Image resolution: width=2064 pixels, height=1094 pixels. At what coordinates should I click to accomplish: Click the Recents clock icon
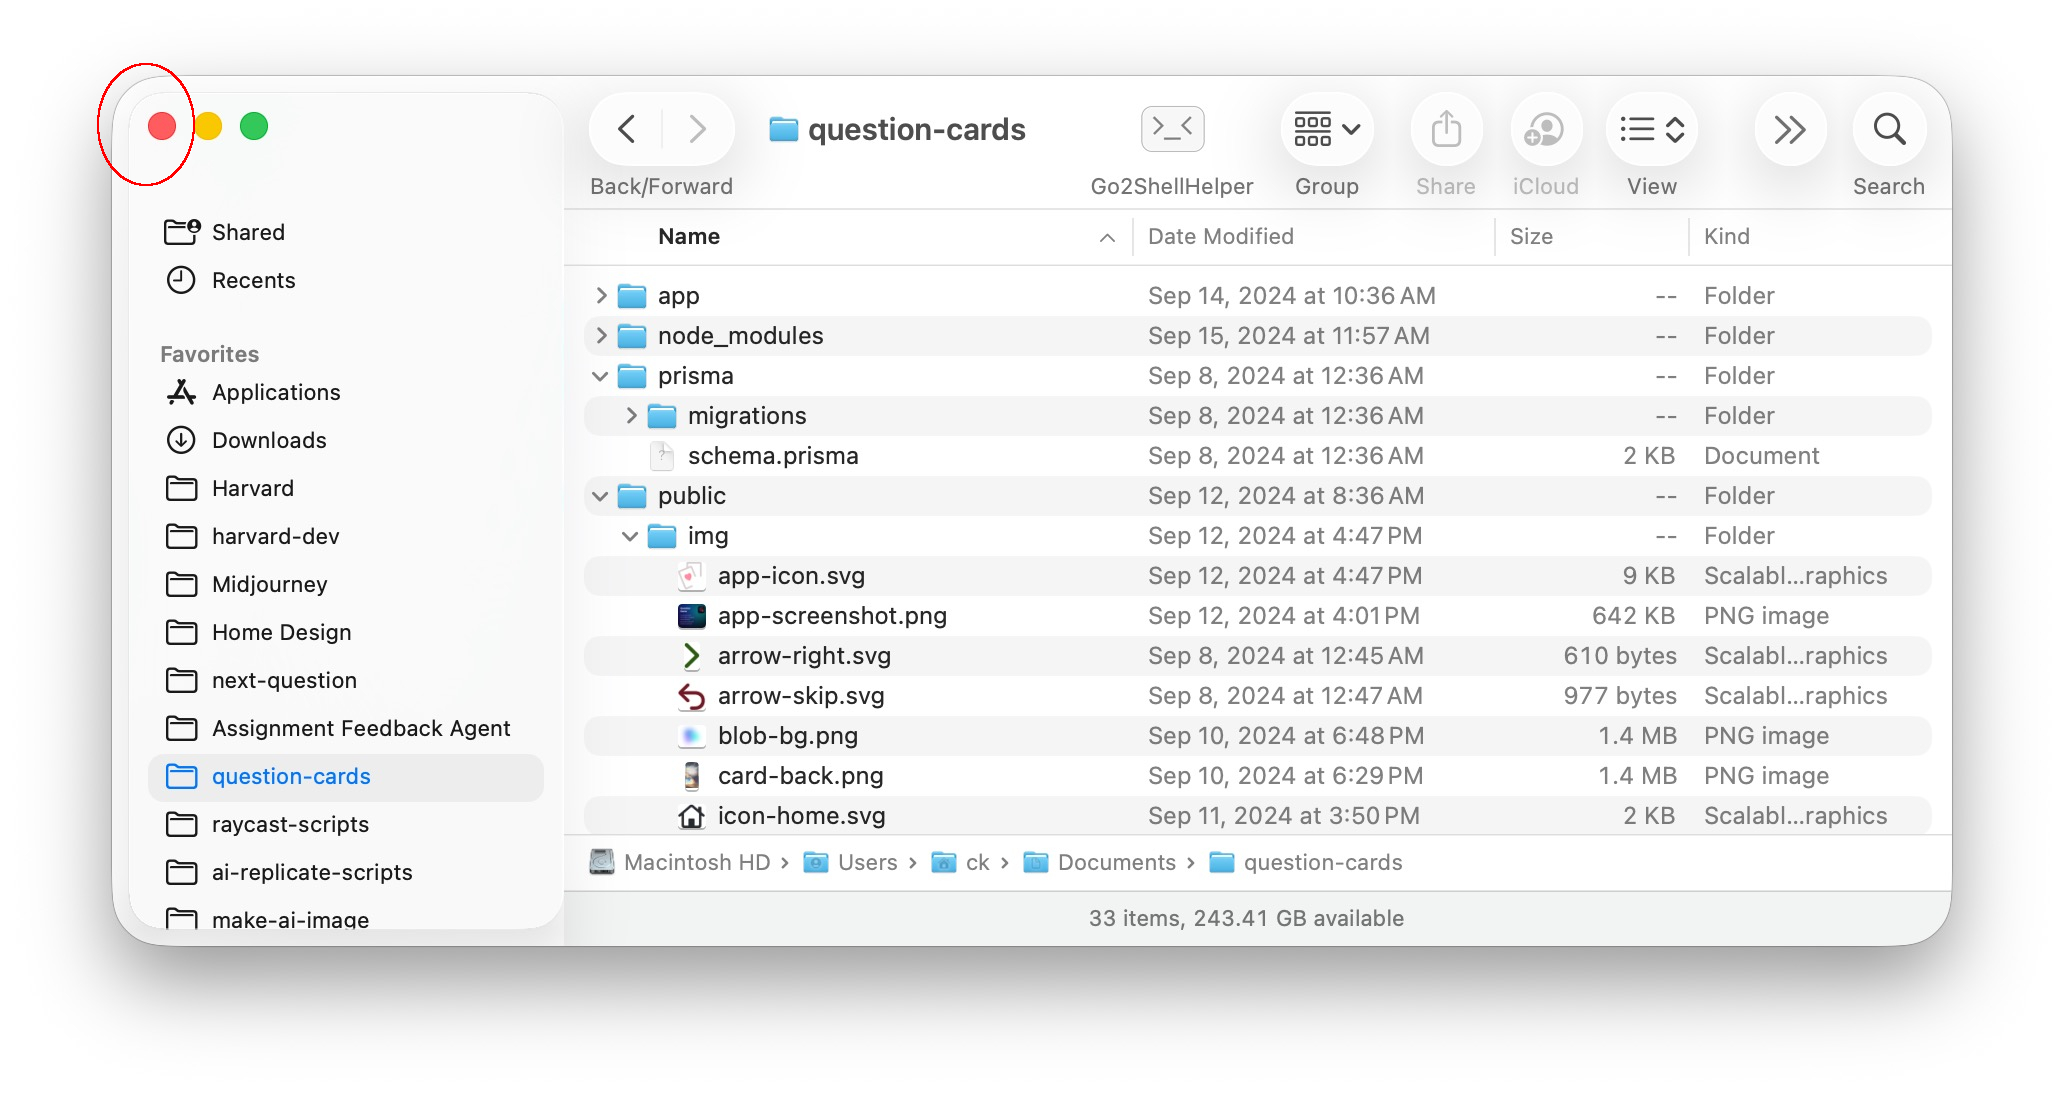coord(181,280)
